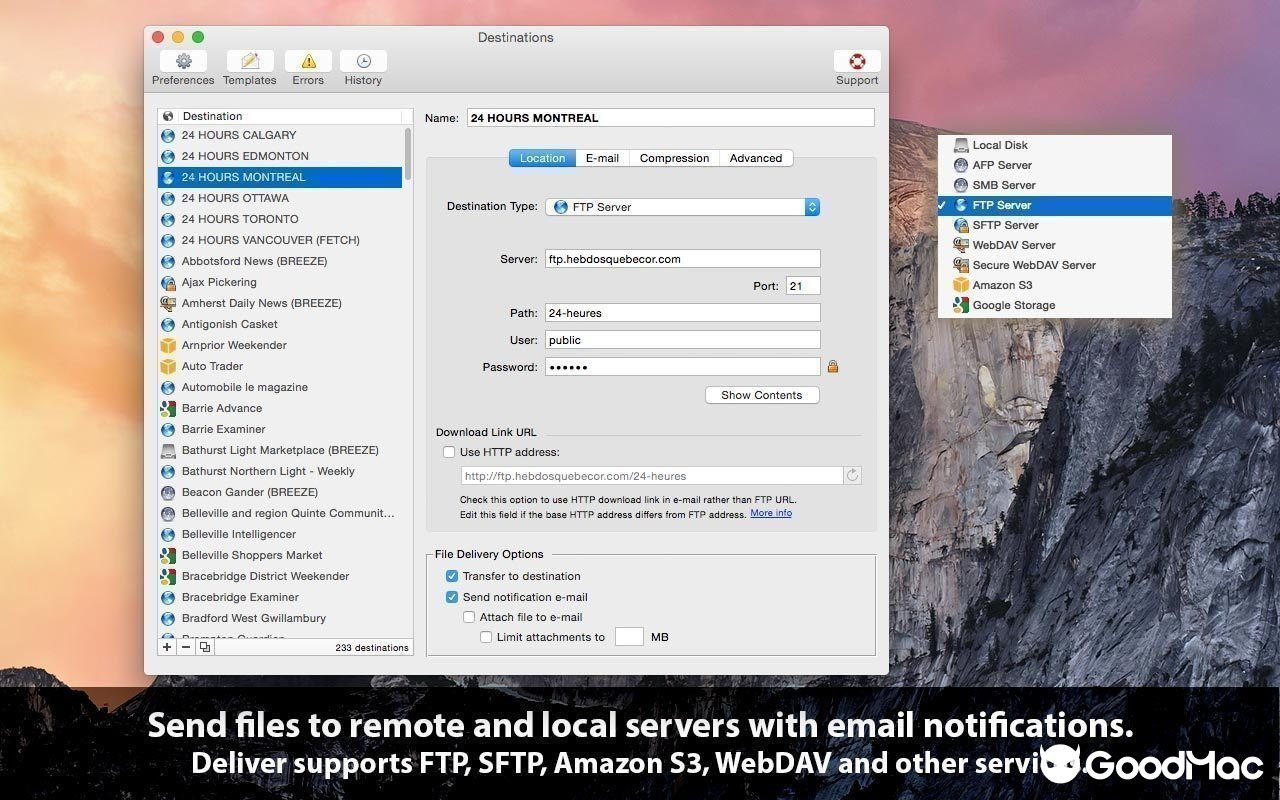Refresh the HTTP download link URL

pos(852,475)
